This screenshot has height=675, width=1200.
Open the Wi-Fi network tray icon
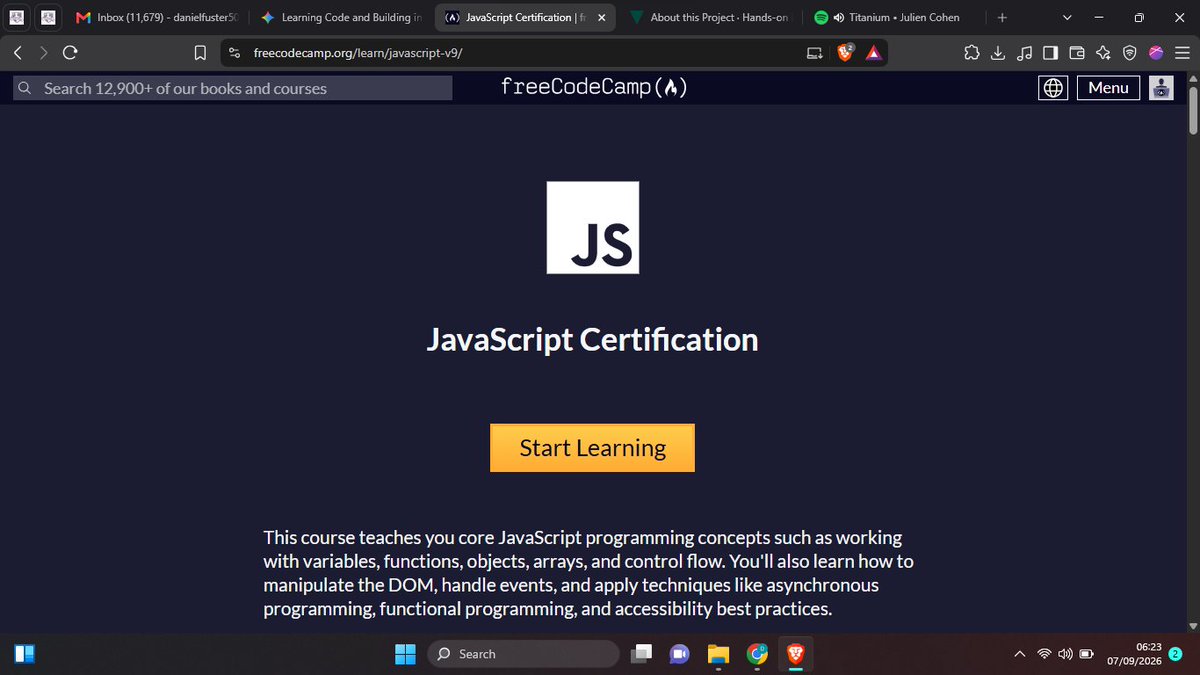pyautogui.click(x=1045, y=654)
